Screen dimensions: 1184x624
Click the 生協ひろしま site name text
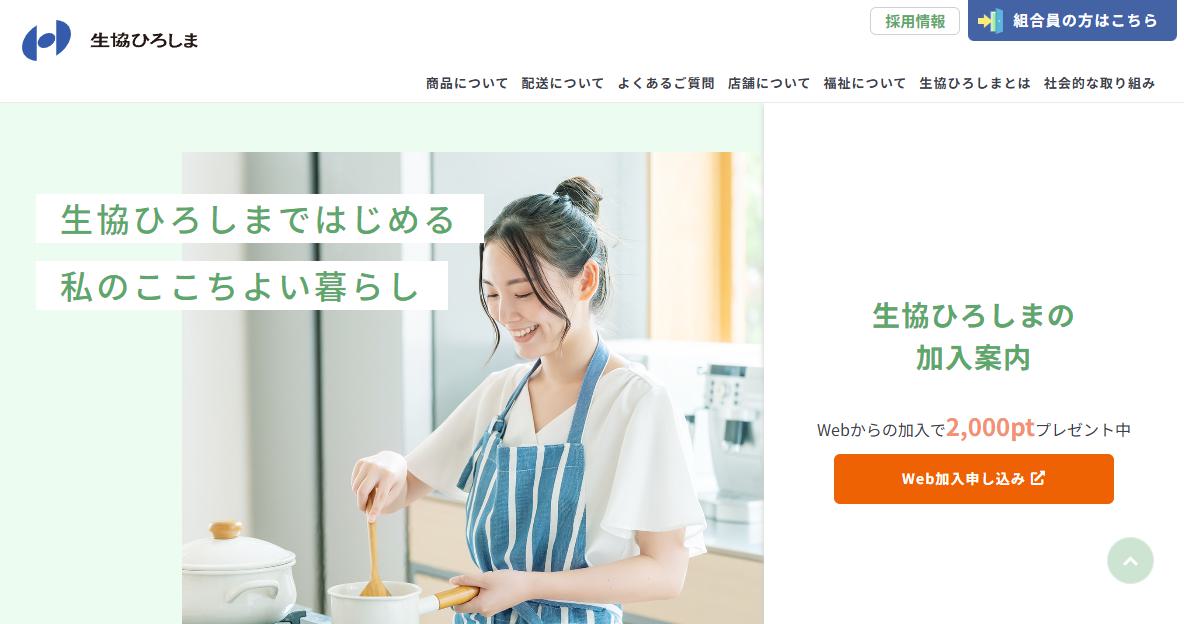point(144,40)
